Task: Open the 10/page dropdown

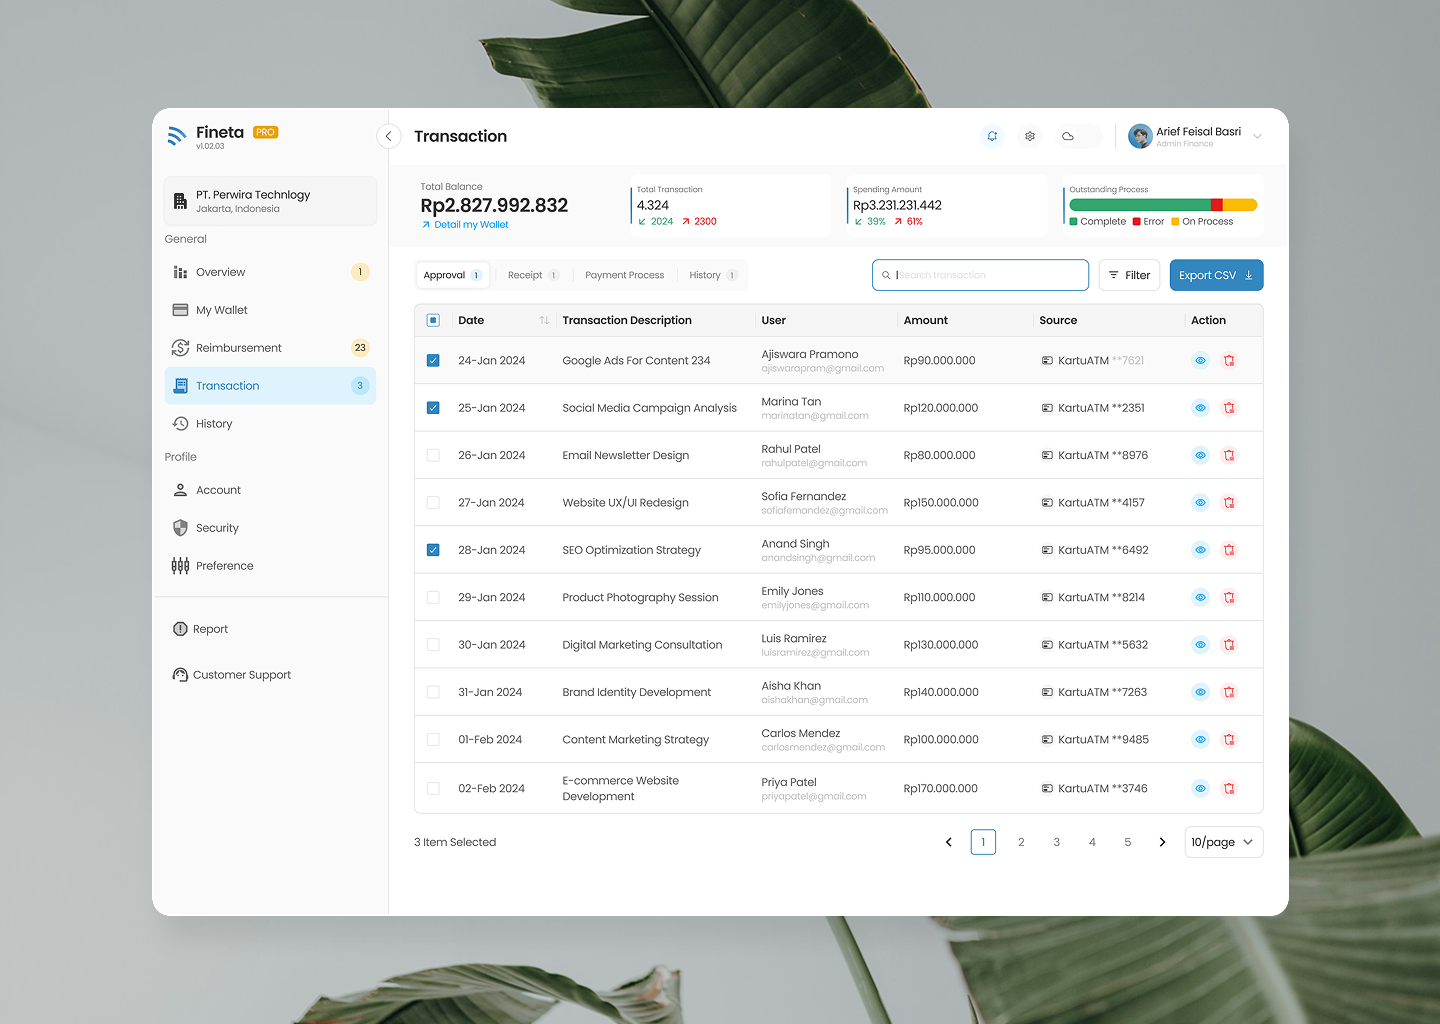Action: click(1223, 842)
